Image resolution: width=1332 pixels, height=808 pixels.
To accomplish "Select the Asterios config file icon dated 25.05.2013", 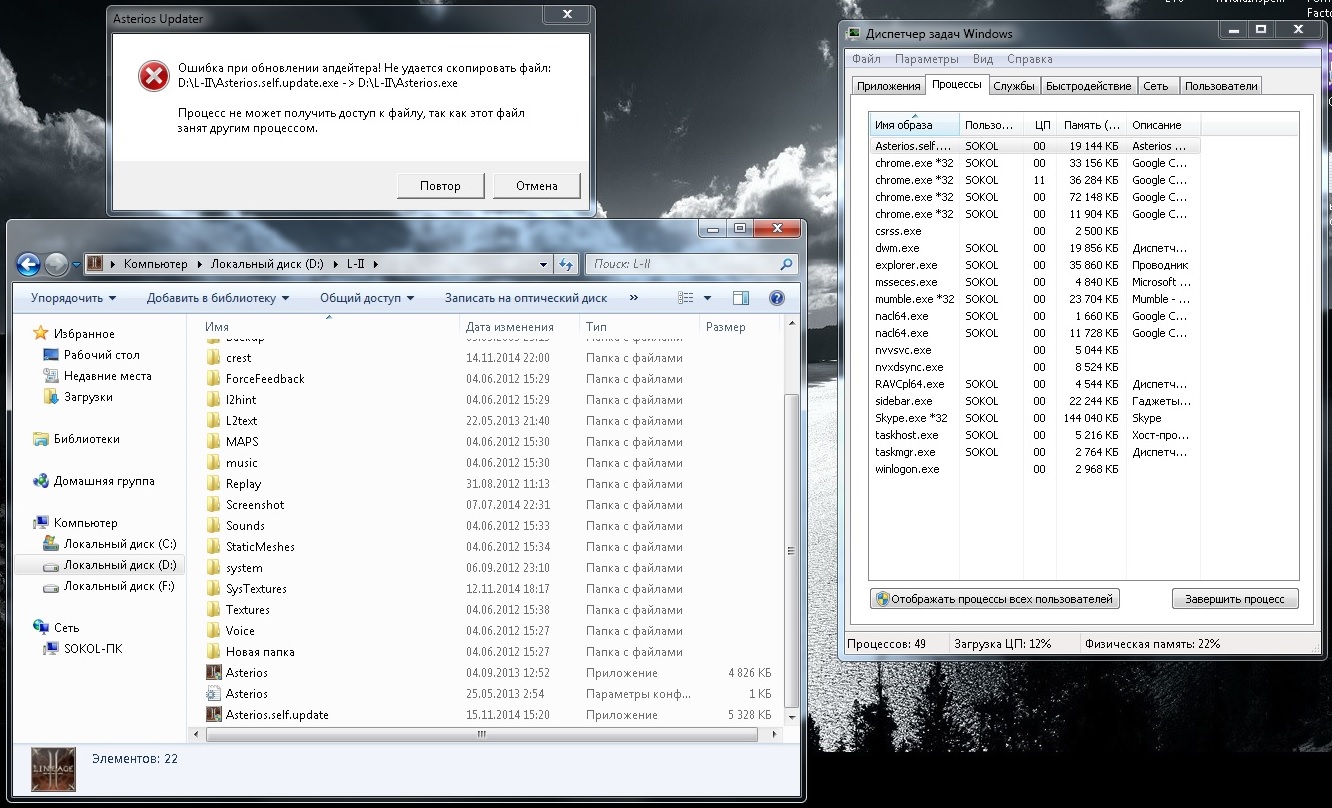I will click(213, 693).
